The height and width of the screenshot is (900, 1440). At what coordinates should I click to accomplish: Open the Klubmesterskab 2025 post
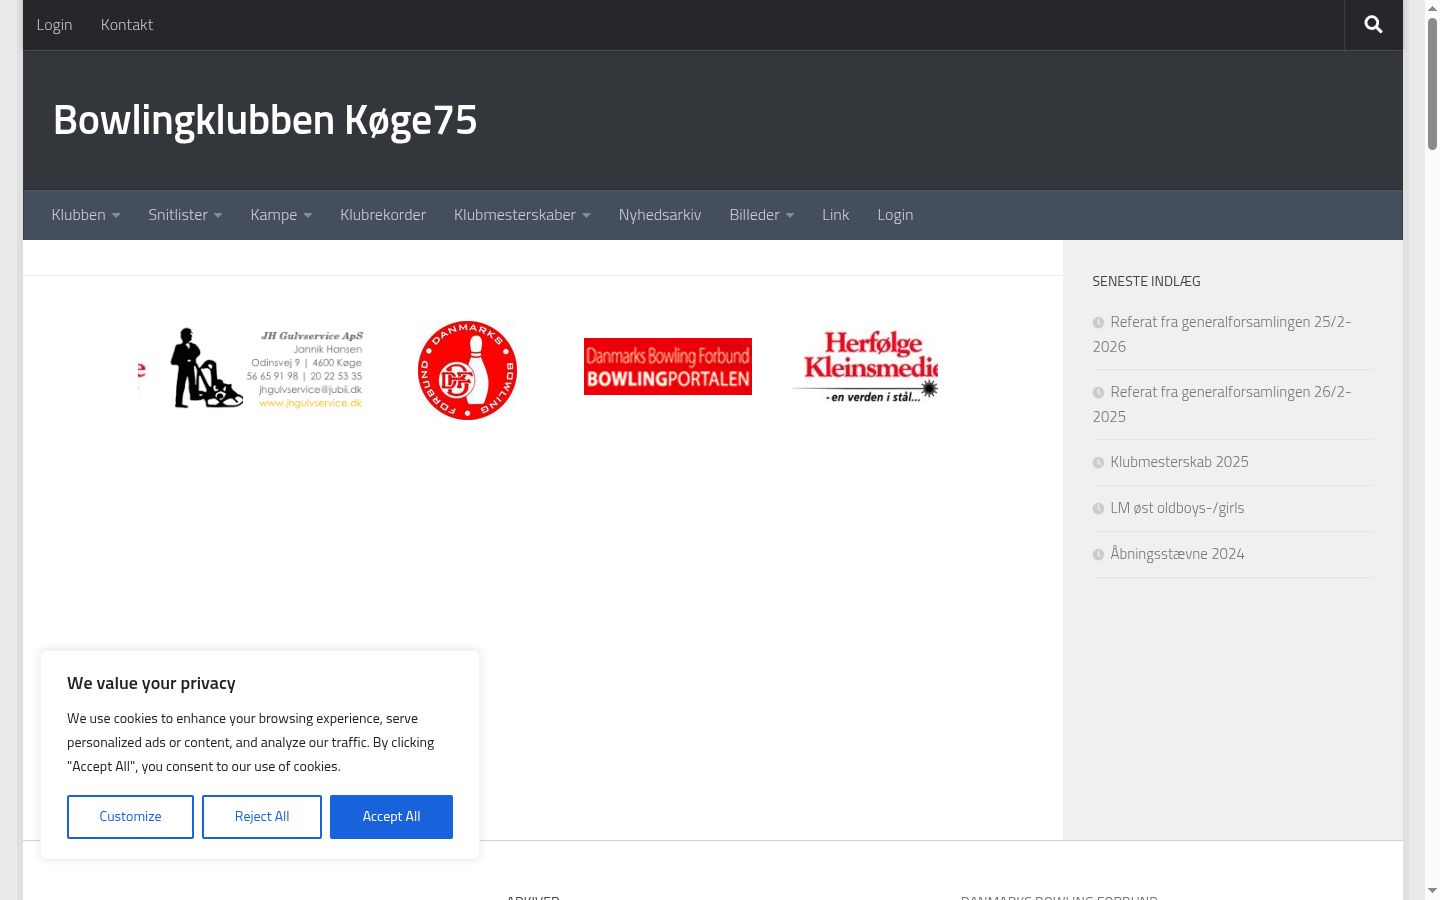click(x=1179, y=462)
